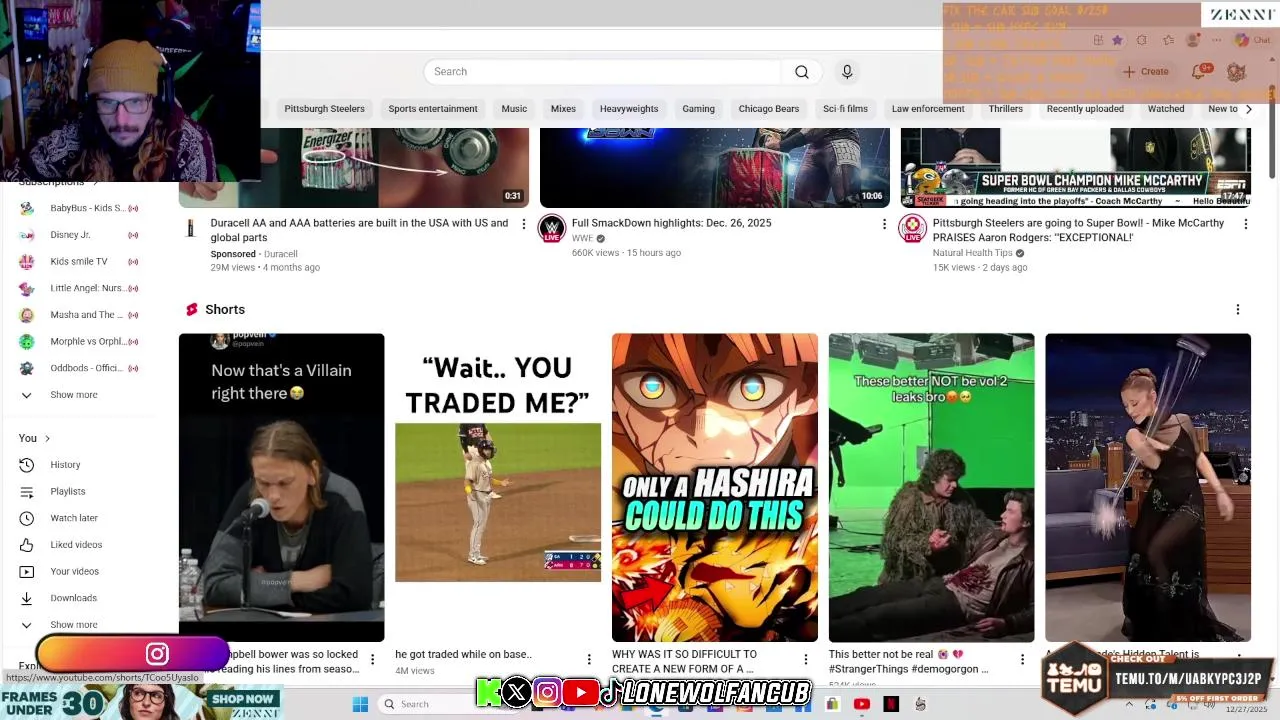1280x720 pixels.
Task: Select the Gaming filter chip
Action: (698, 109)
